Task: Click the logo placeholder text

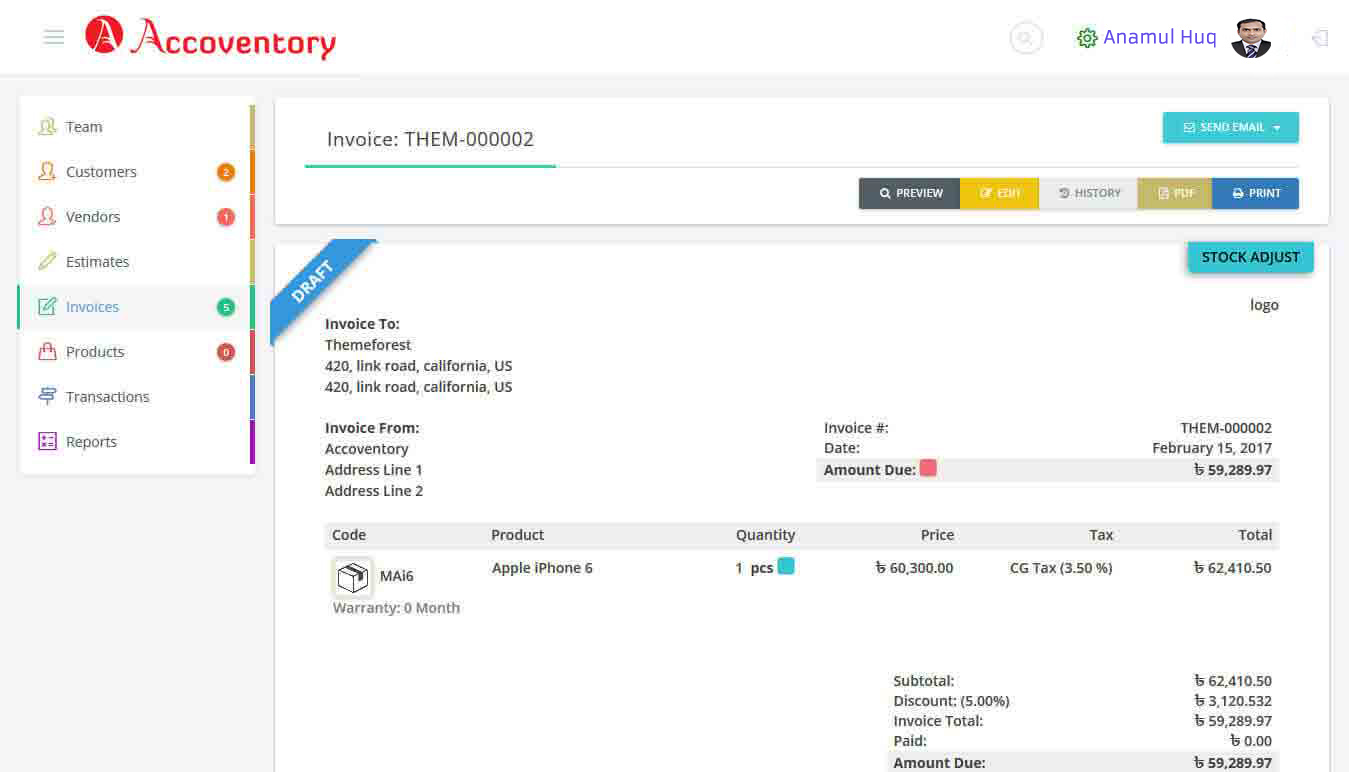Action: pyautogui.click(x=1264, y=305)
